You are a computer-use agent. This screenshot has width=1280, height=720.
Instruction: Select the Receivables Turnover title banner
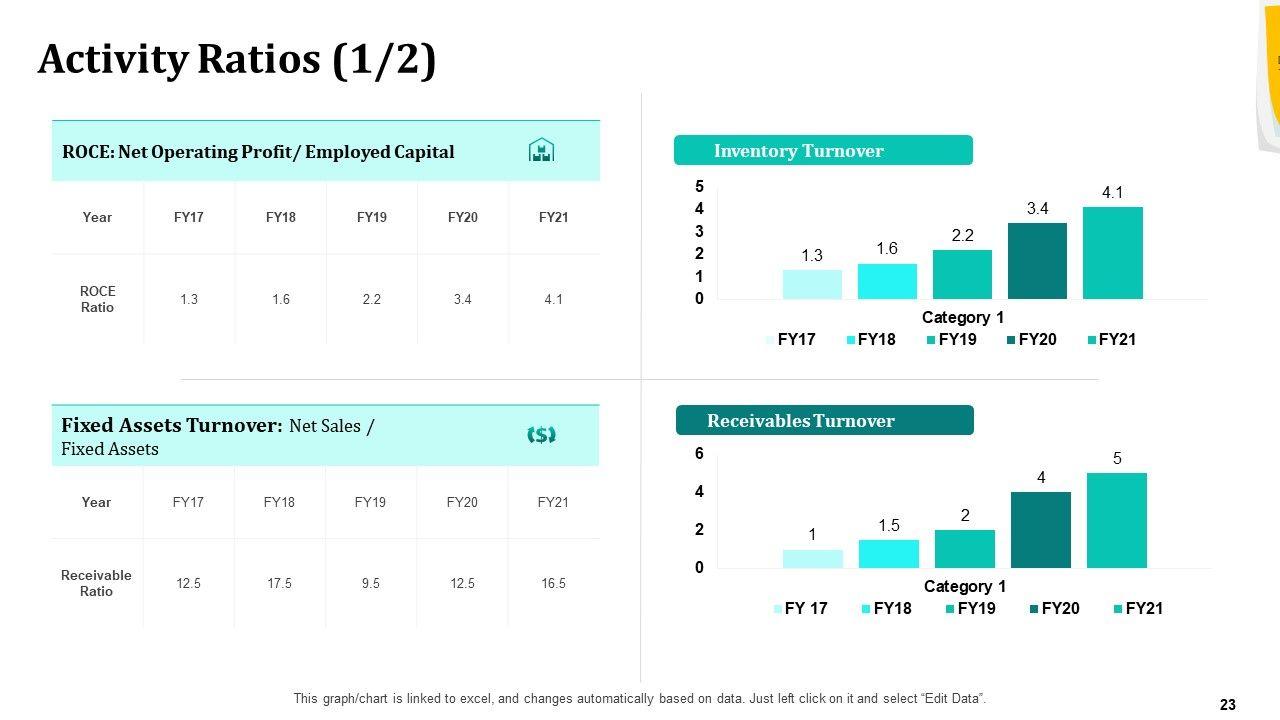tap(824, 421)
